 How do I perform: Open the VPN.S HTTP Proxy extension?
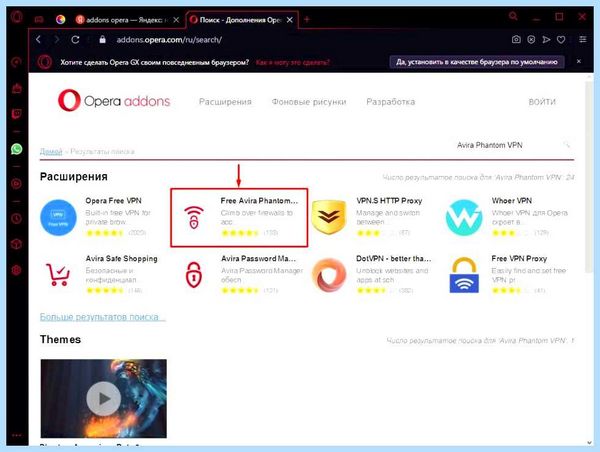389,201
